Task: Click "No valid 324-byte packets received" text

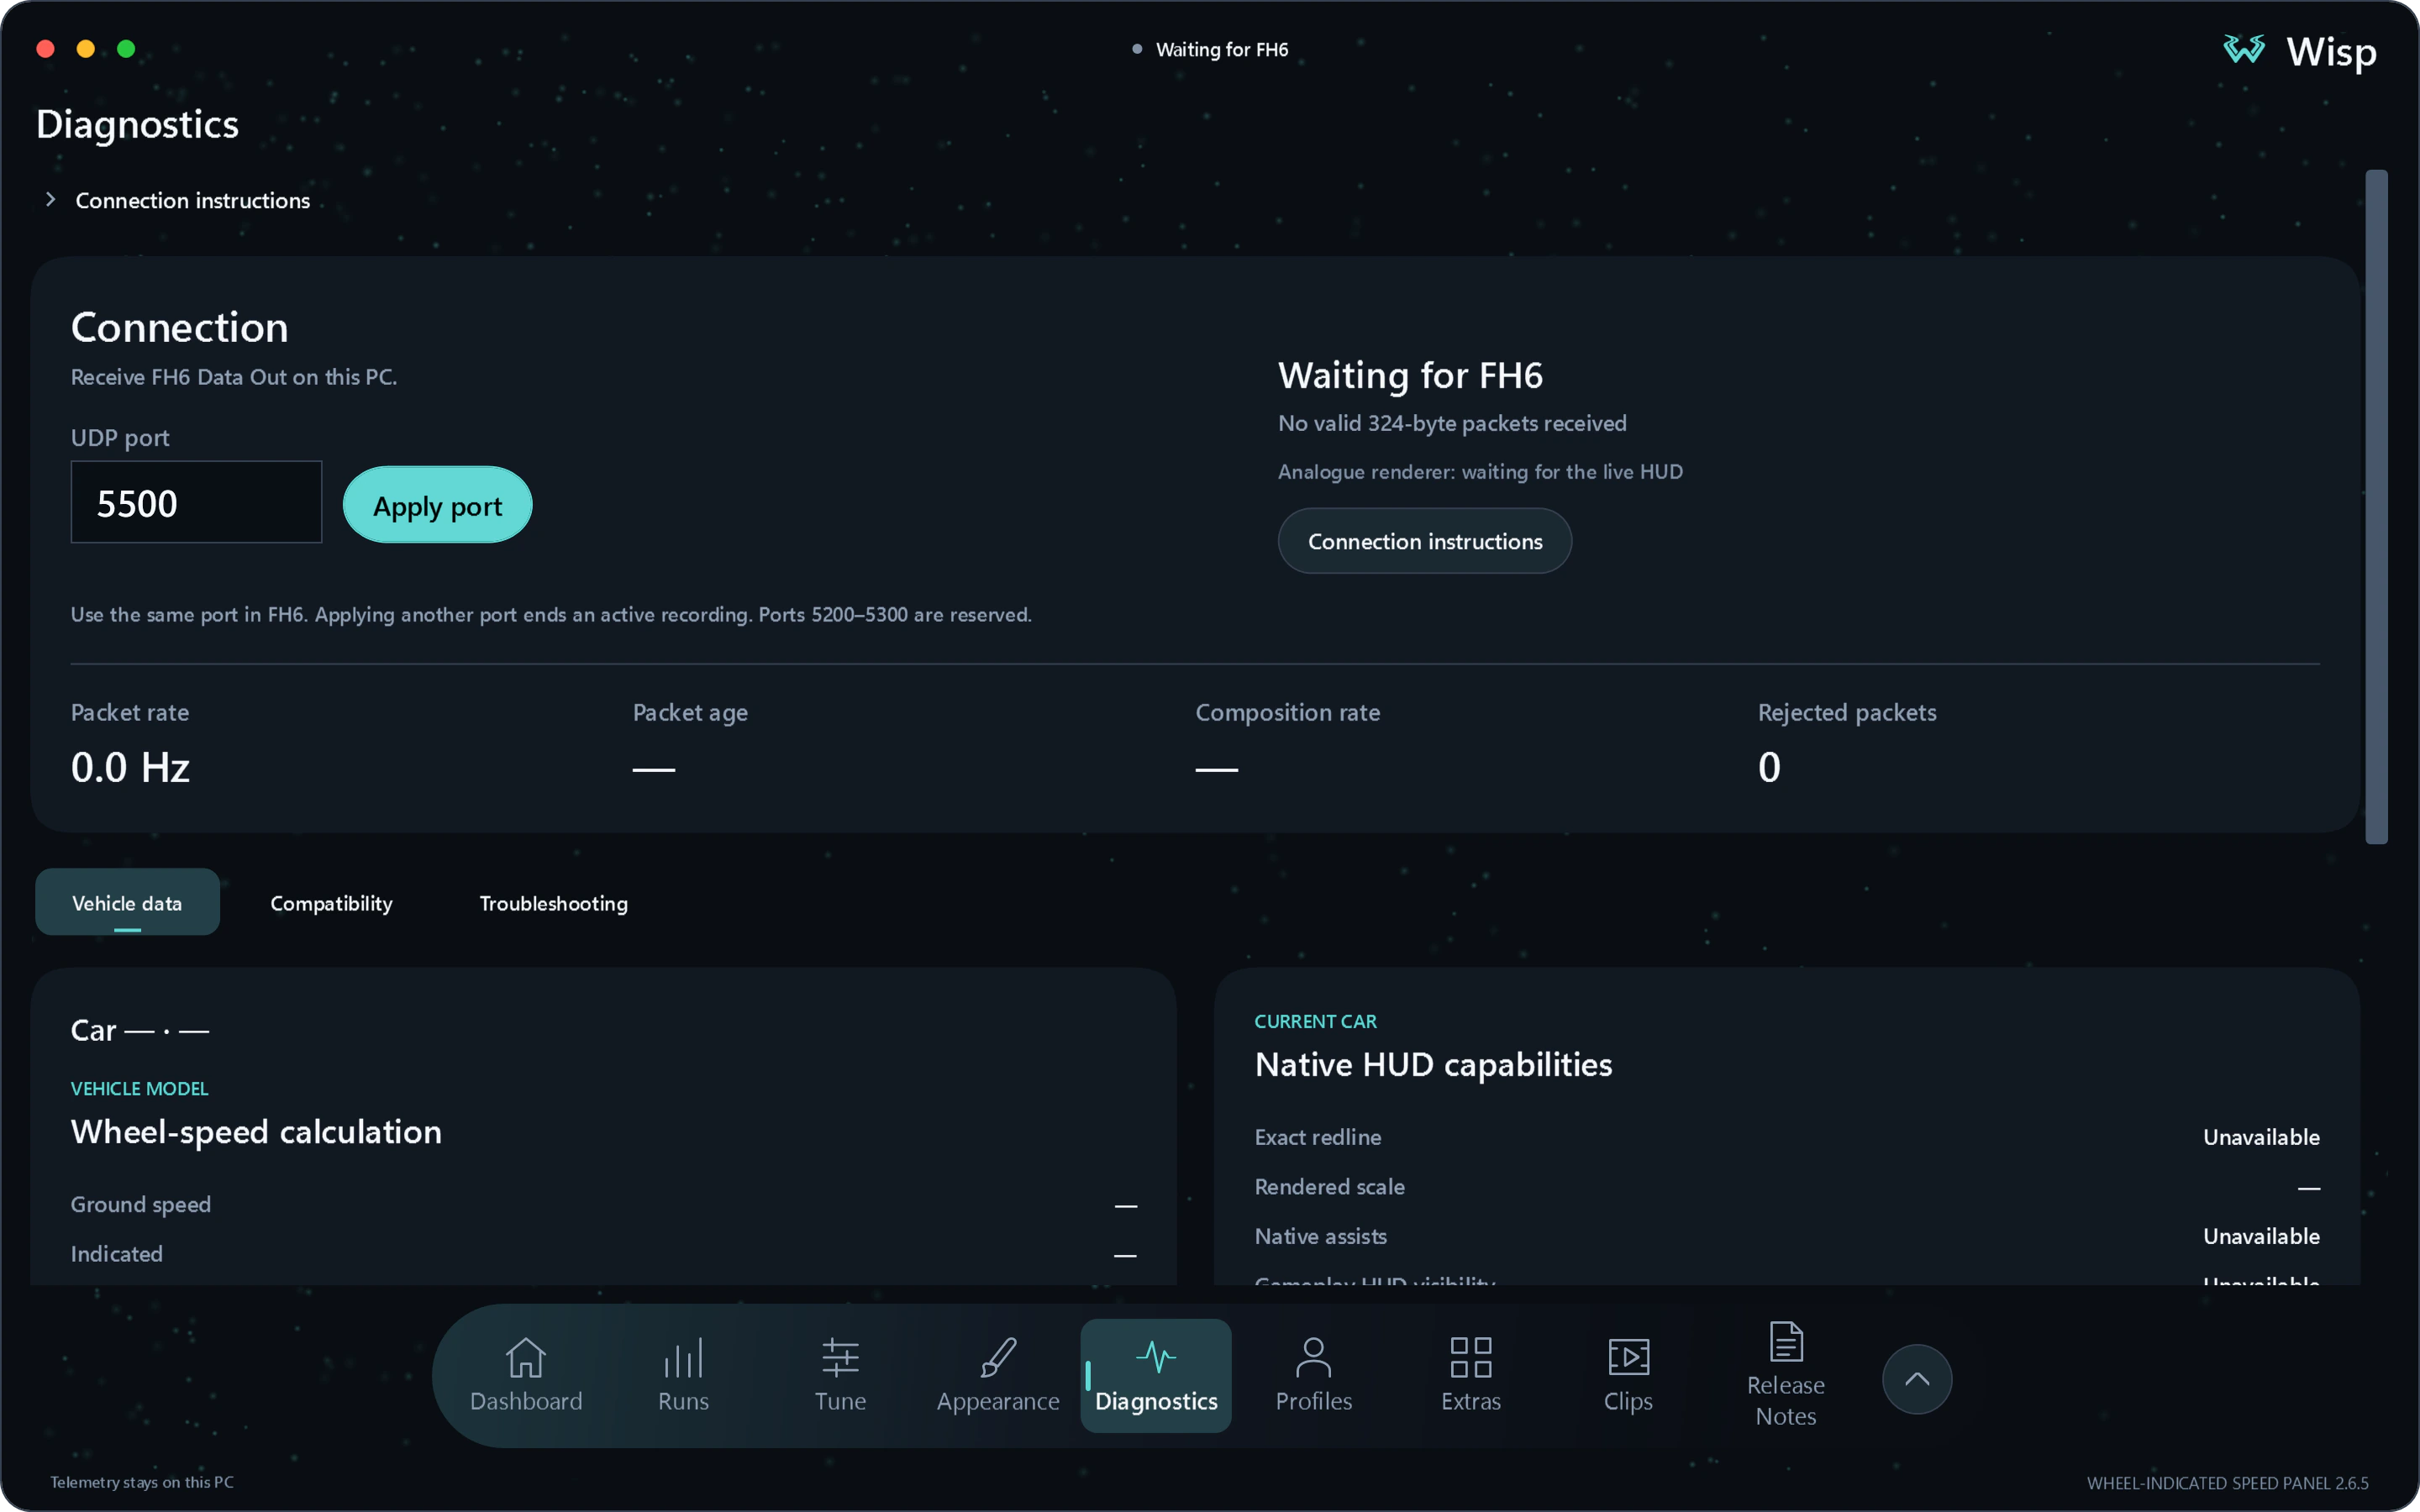Action: click(x=1452, y=423)
